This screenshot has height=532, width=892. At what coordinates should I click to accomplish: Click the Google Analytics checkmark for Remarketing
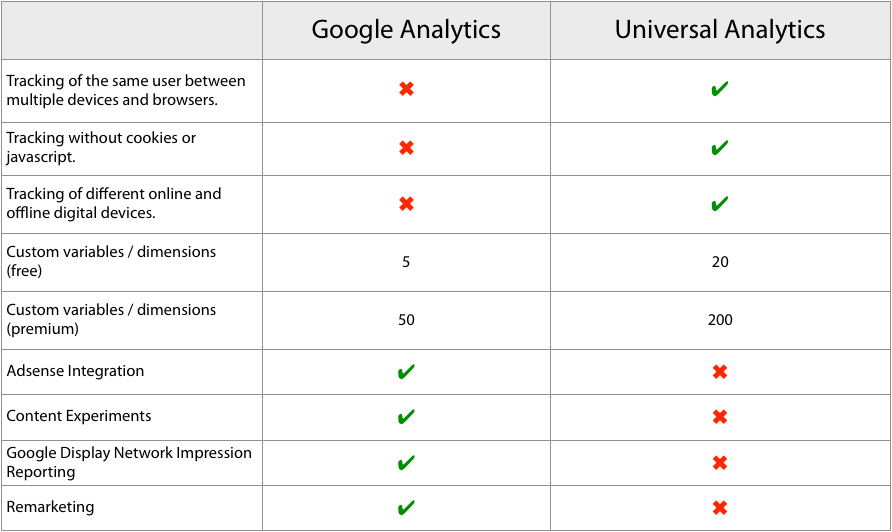406,508
